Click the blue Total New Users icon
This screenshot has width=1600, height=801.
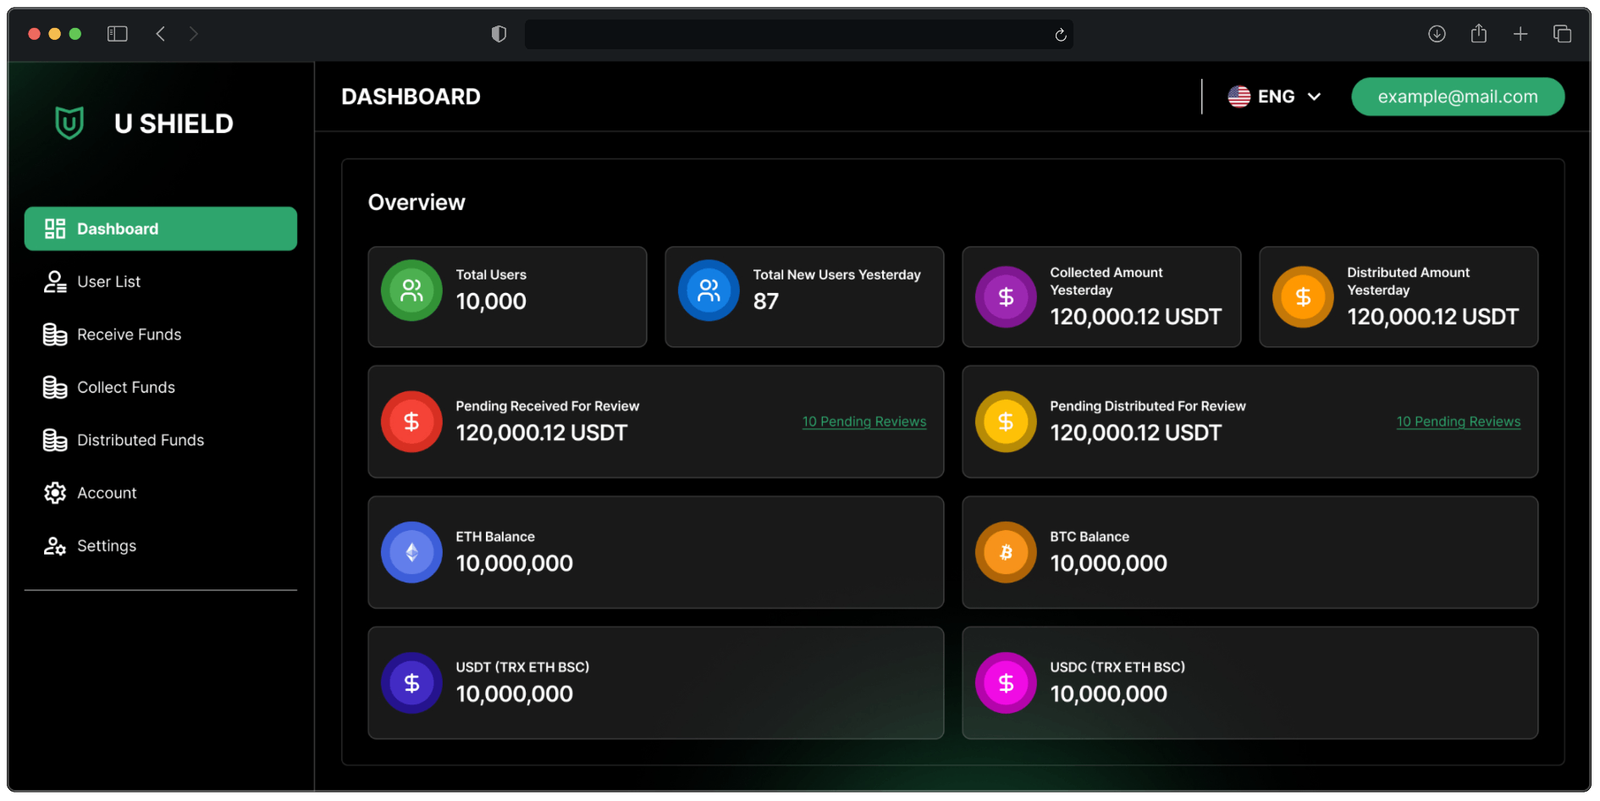708,291
